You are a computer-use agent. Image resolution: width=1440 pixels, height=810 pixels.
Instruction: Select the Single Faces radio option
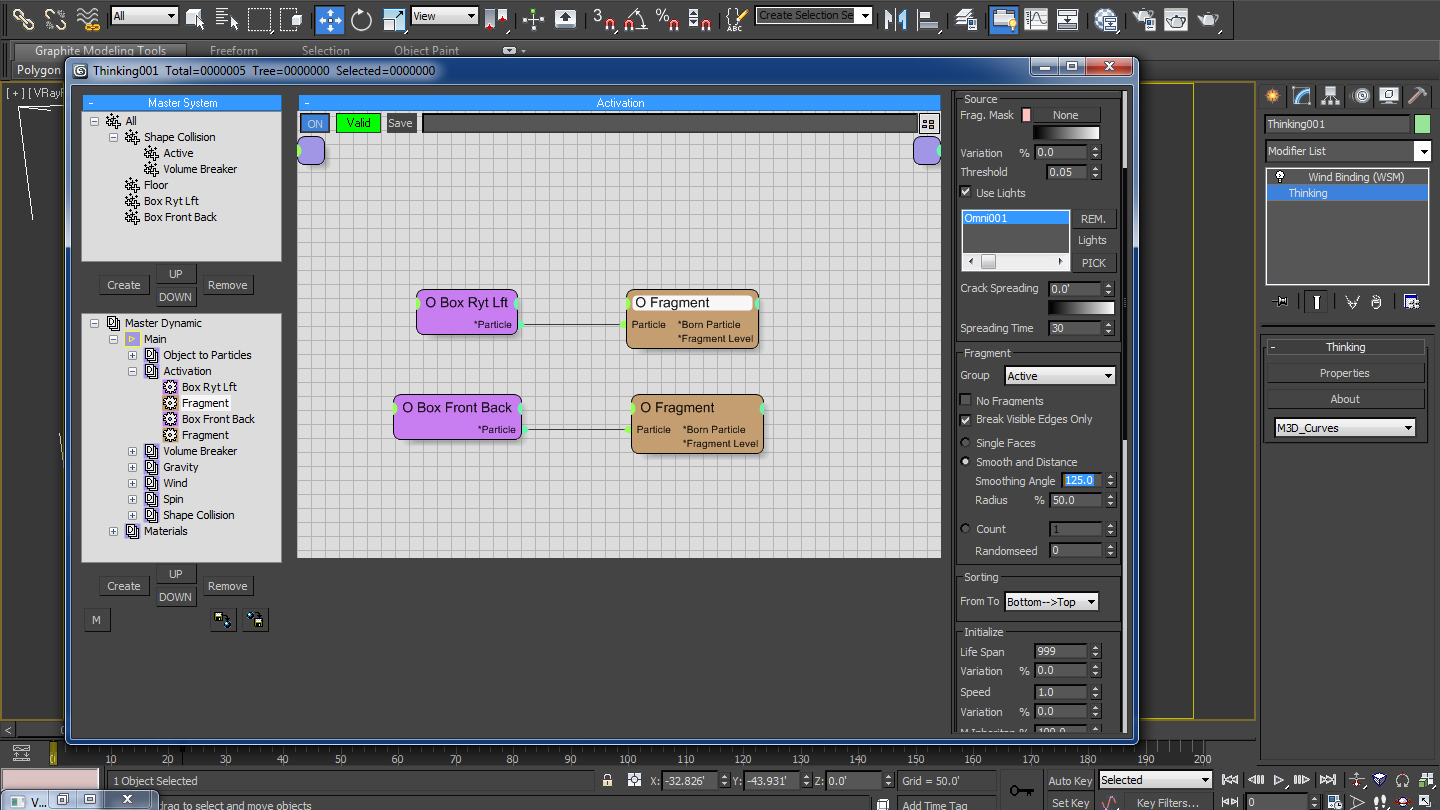966,443
